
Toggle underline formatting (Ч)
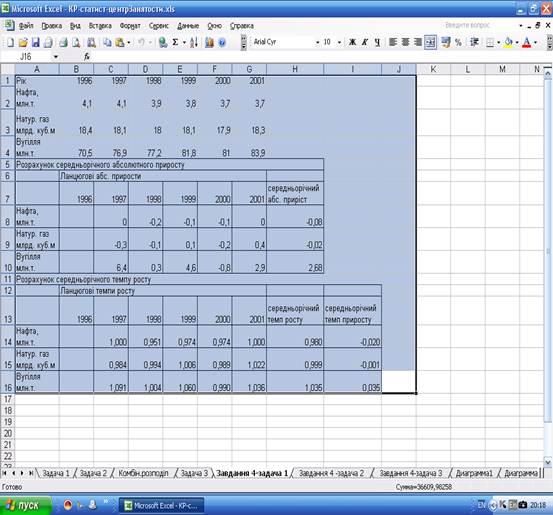coord(377,42)
